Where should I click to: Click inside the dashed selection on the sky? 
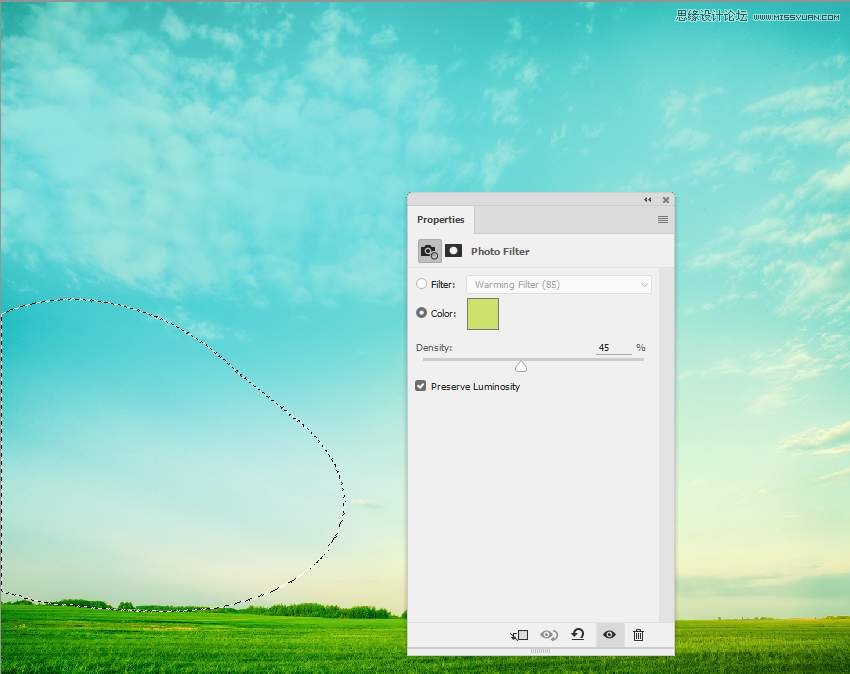click(160, 450)
